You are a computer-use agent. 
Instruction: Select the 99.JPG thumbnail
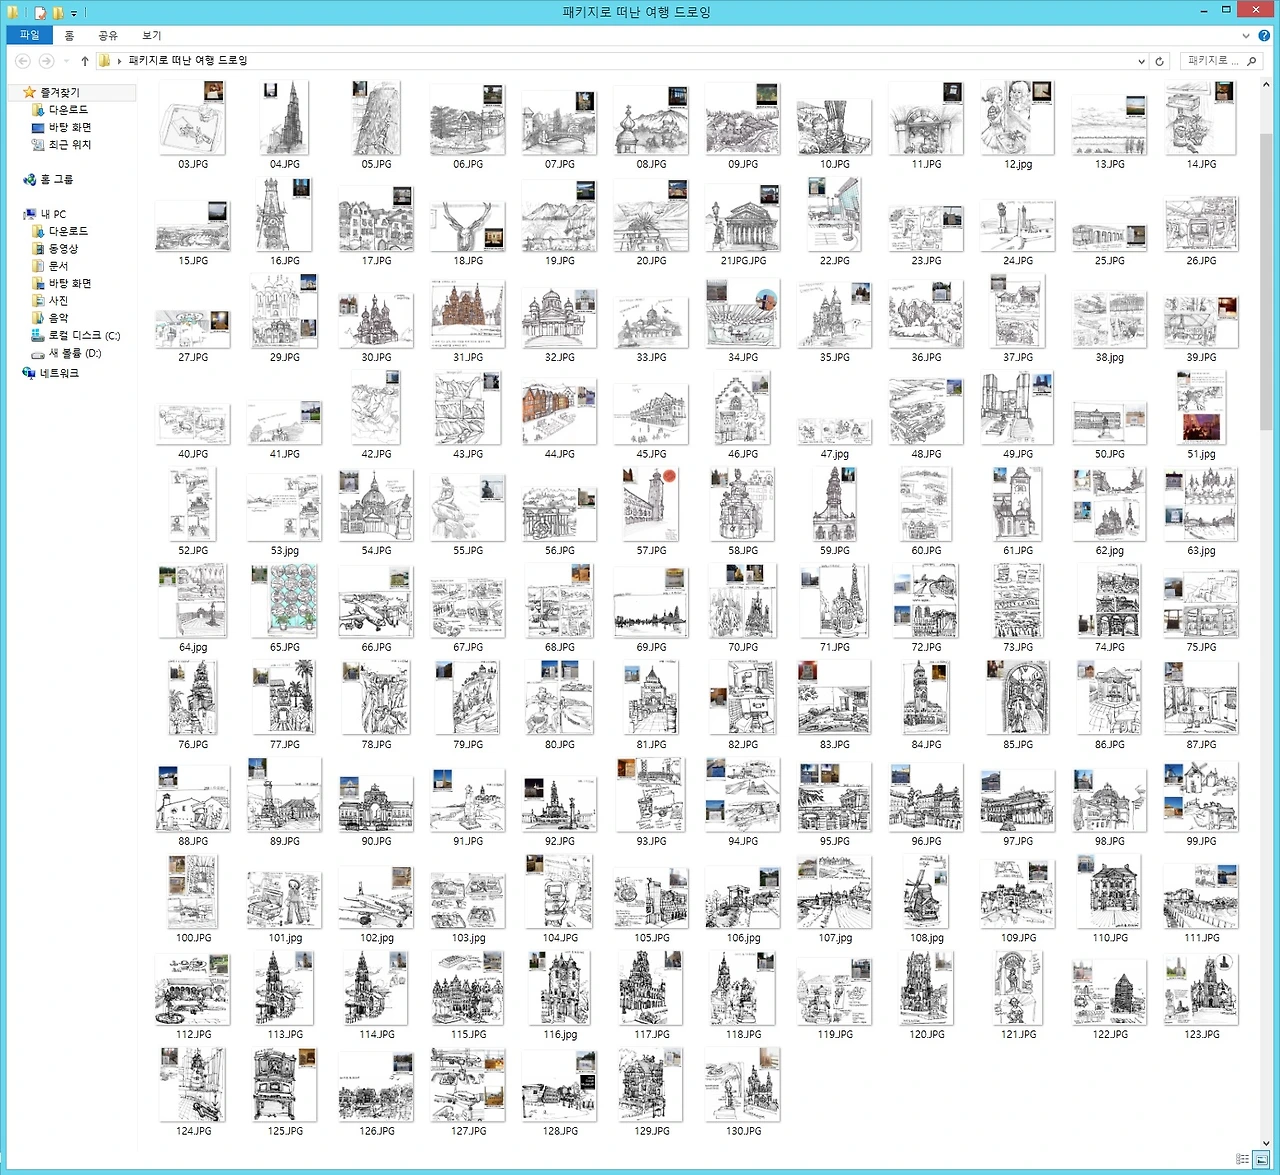pos(1201,797)
